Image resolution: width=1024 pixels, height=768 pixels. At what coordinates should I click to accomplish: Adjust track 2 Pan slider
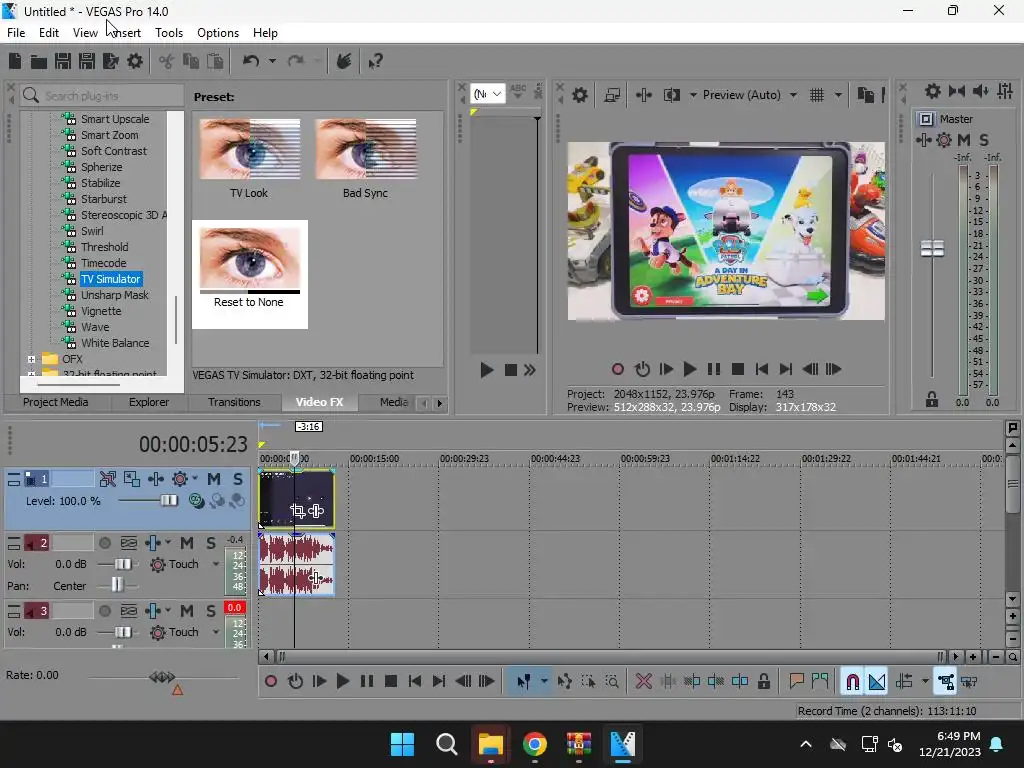[x=116, y=584]
